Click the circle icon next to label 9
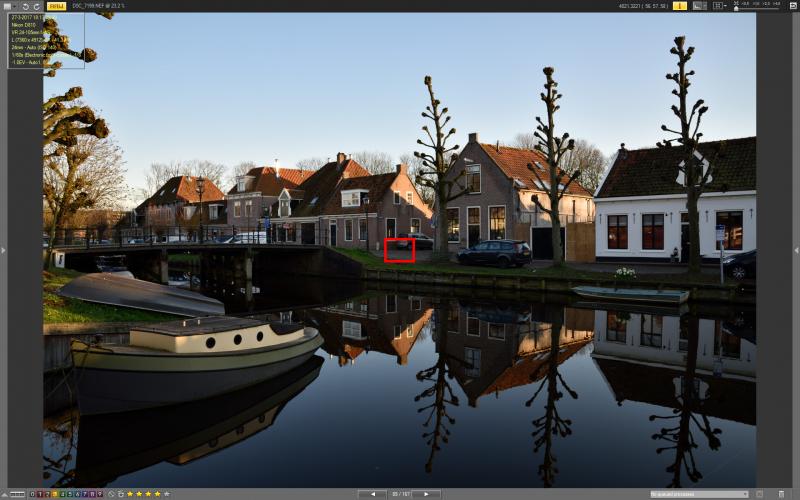Image resolution: width=800 pixels, height=500 pixels. click(111, 494)
